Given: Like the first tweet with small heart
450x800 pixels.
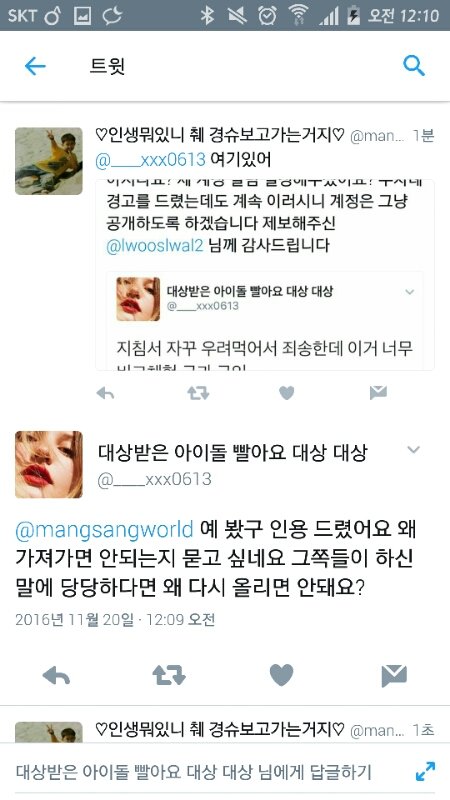Looking at the screenshot, I should (x=287, y=393).
